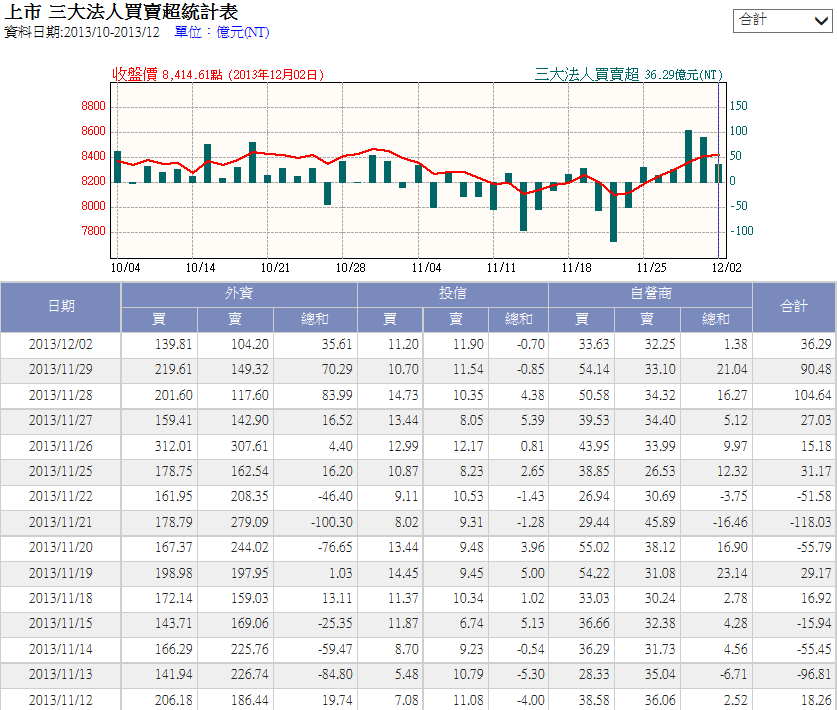This screenshot has width=837, height=710.
Task: Click foreign buy value 312.01
Action: (x=173, y=446)
